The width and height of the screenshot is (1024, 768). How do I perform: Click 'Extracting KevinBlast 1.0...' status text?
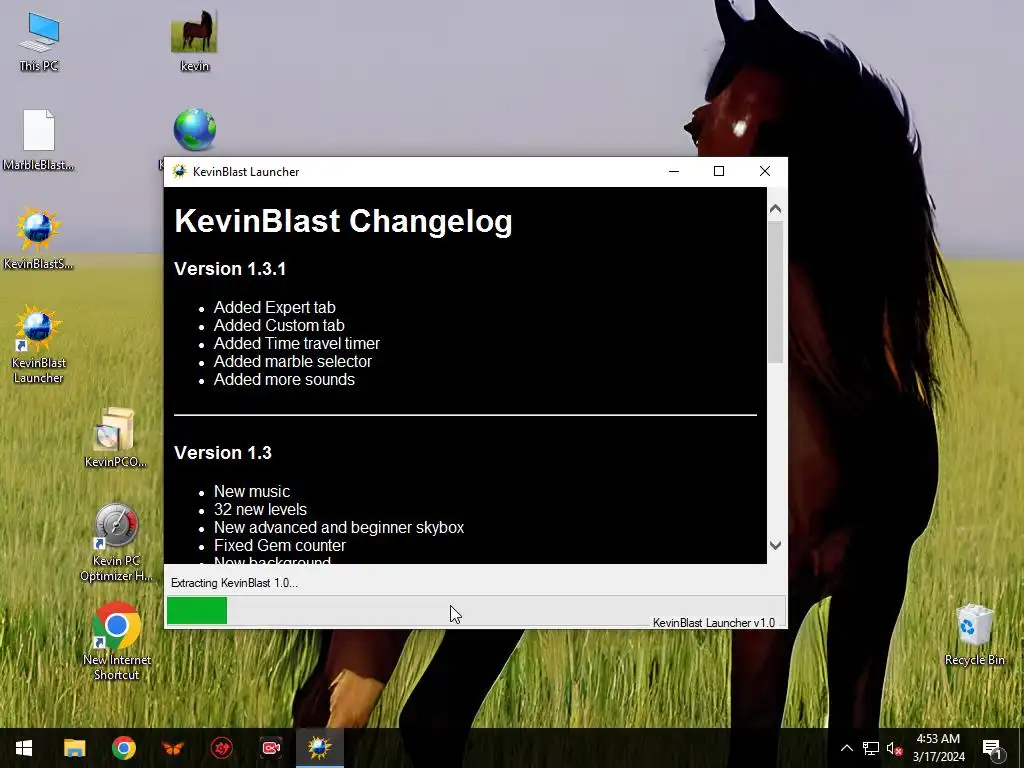tap(234, 583)
